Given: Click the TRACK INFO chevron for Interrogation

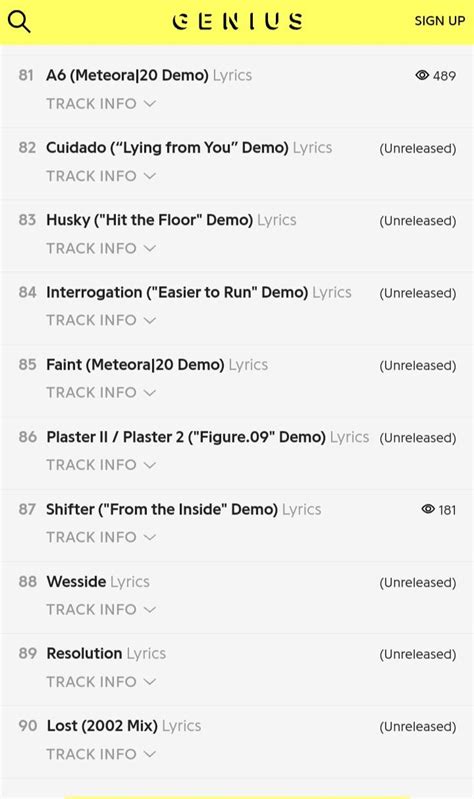Looking at the screenshot, I should (150, 321).
